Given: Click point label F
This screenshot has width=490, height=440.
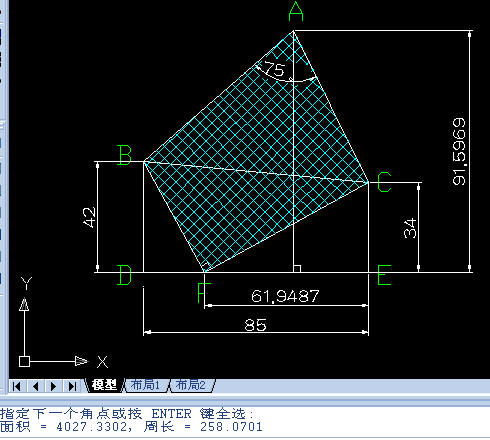Looking at the screenshot, I should pos(204,293).
